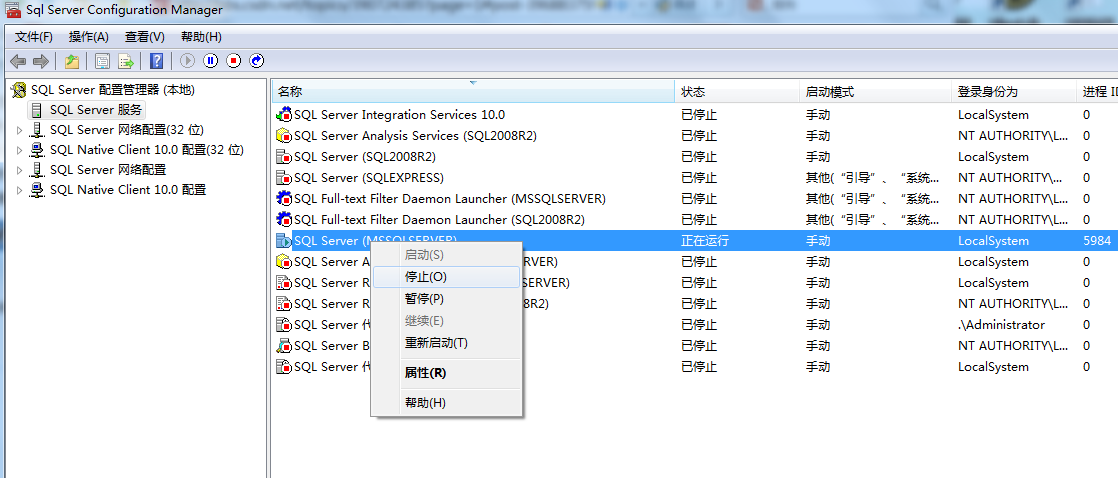Select the SQL Server Integration Services 10.0 row
The image size is (1118, 478).
point(399,115)
